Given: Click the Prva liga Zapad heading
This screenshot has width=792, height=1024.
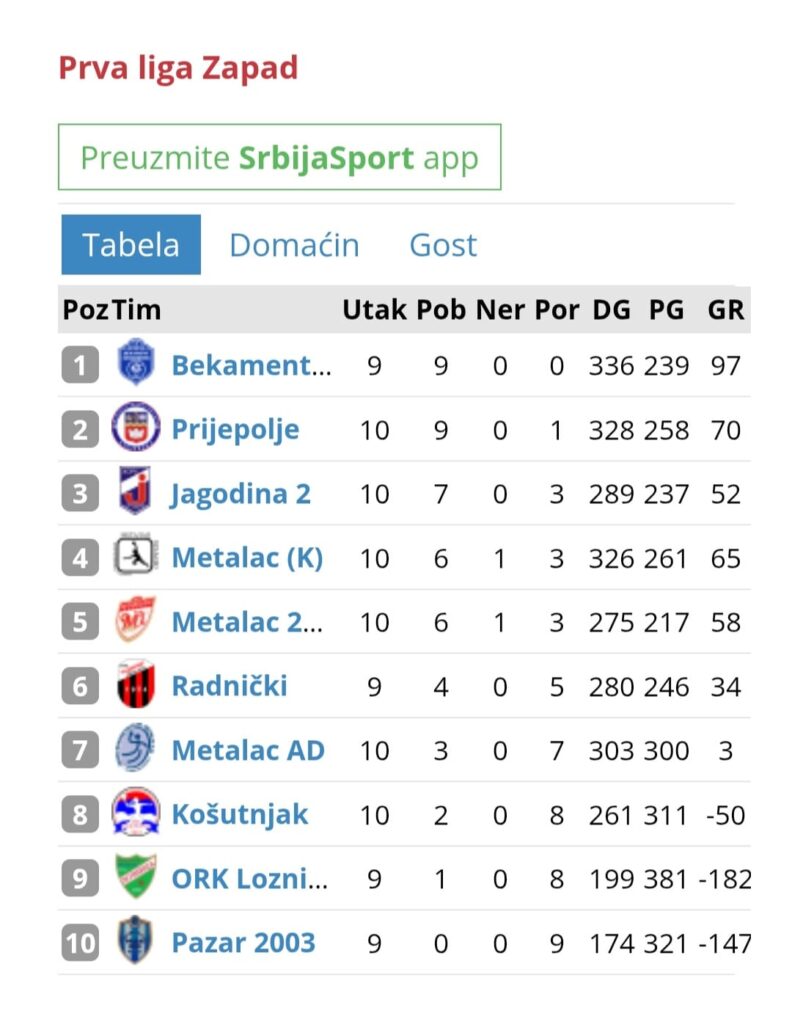Looking at the screenshot, I should pos(178,69).
